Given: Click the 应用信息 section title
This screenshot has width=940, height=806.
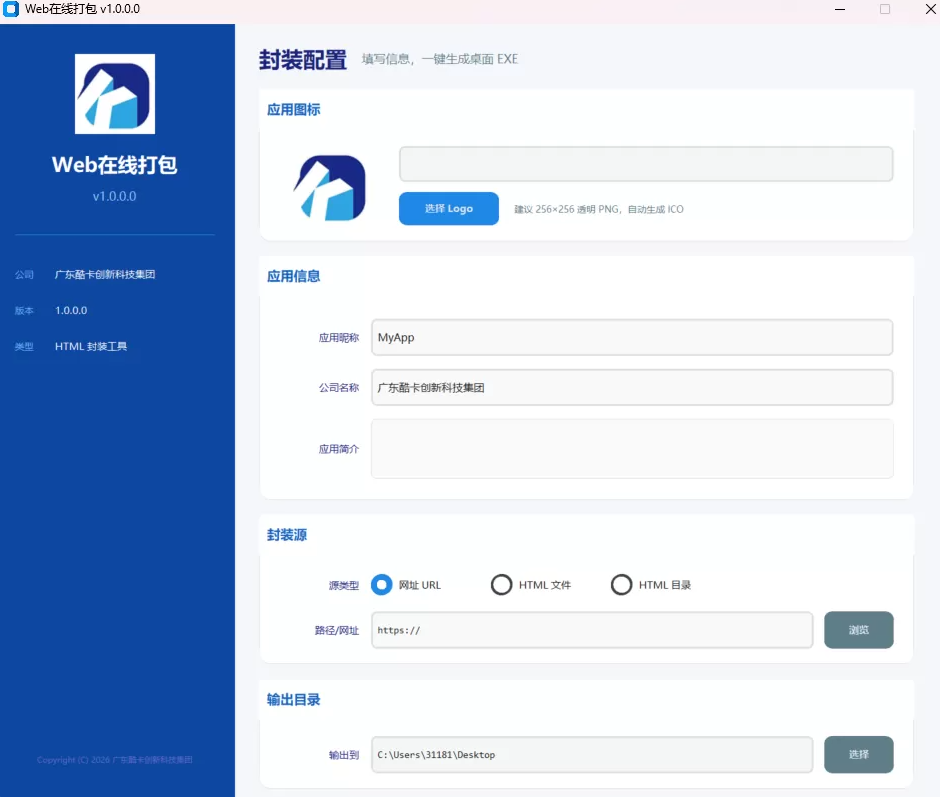Looking at the screenshot, I should [293, 276].
